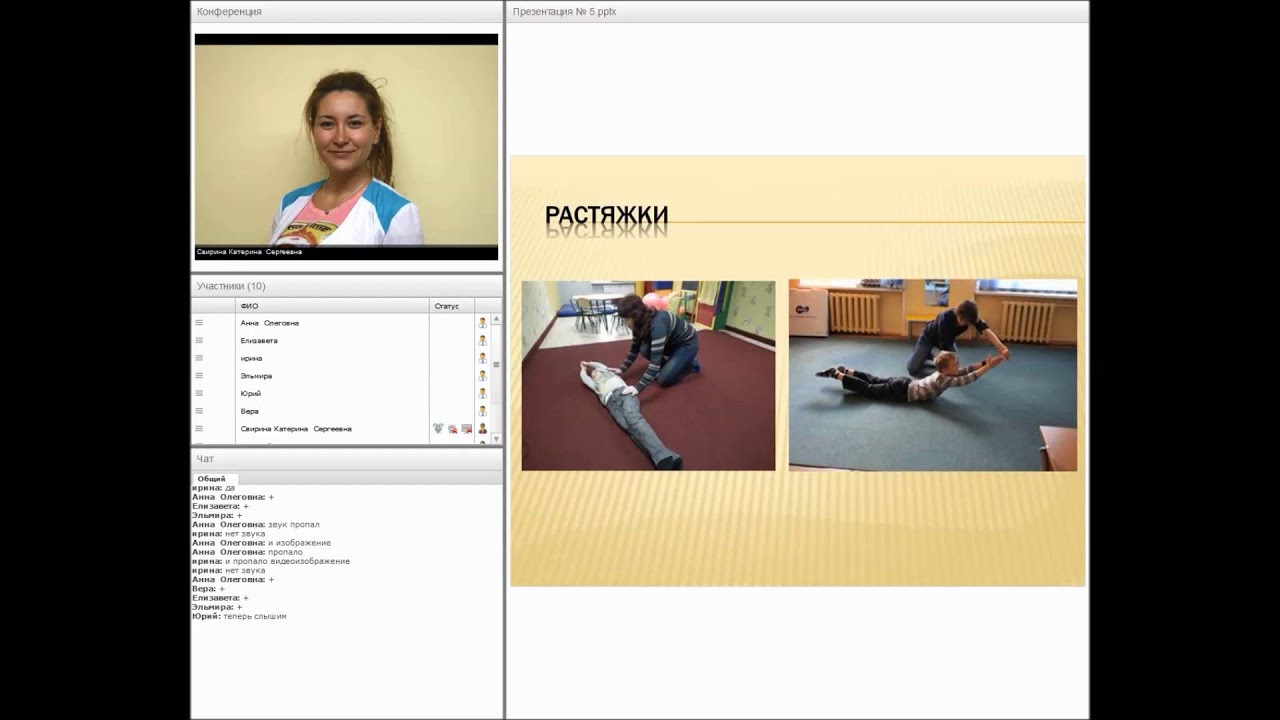Click chat message 'и пропало видеоизображение'

[x=287, y=561]
